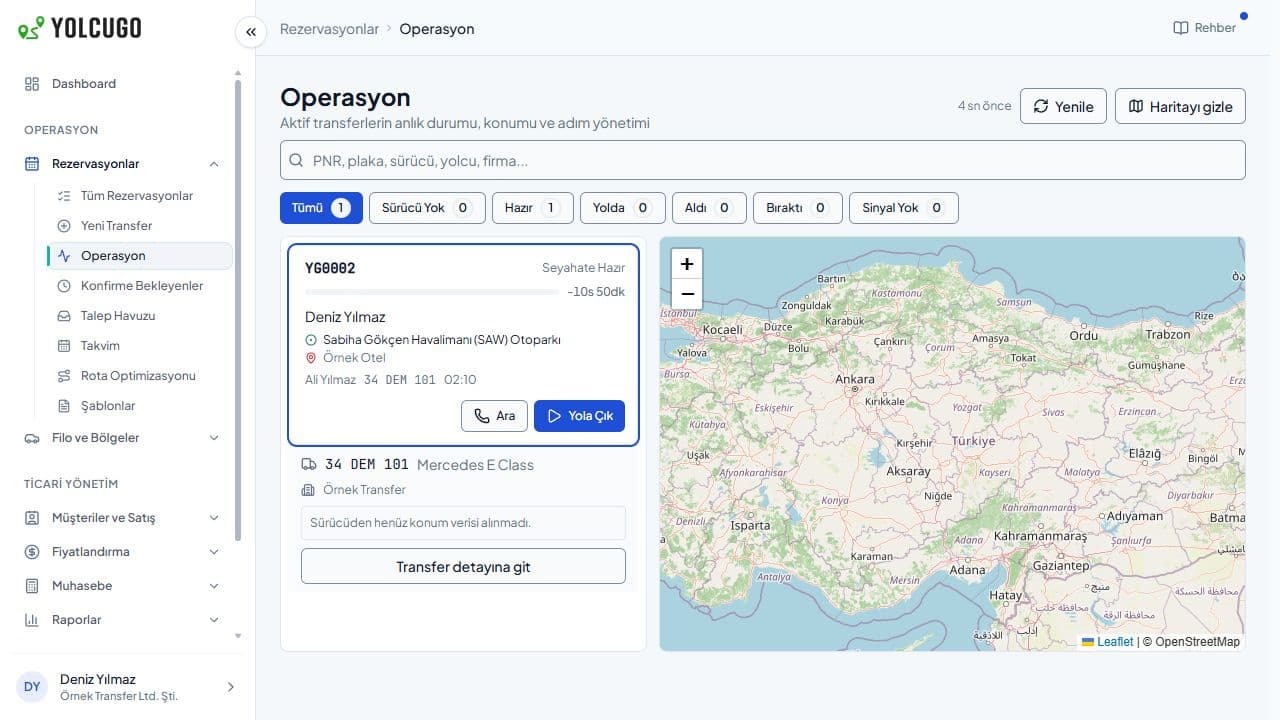Go to Rezervasyonlar breadcrumb
1280x720 pixels.
329,29
